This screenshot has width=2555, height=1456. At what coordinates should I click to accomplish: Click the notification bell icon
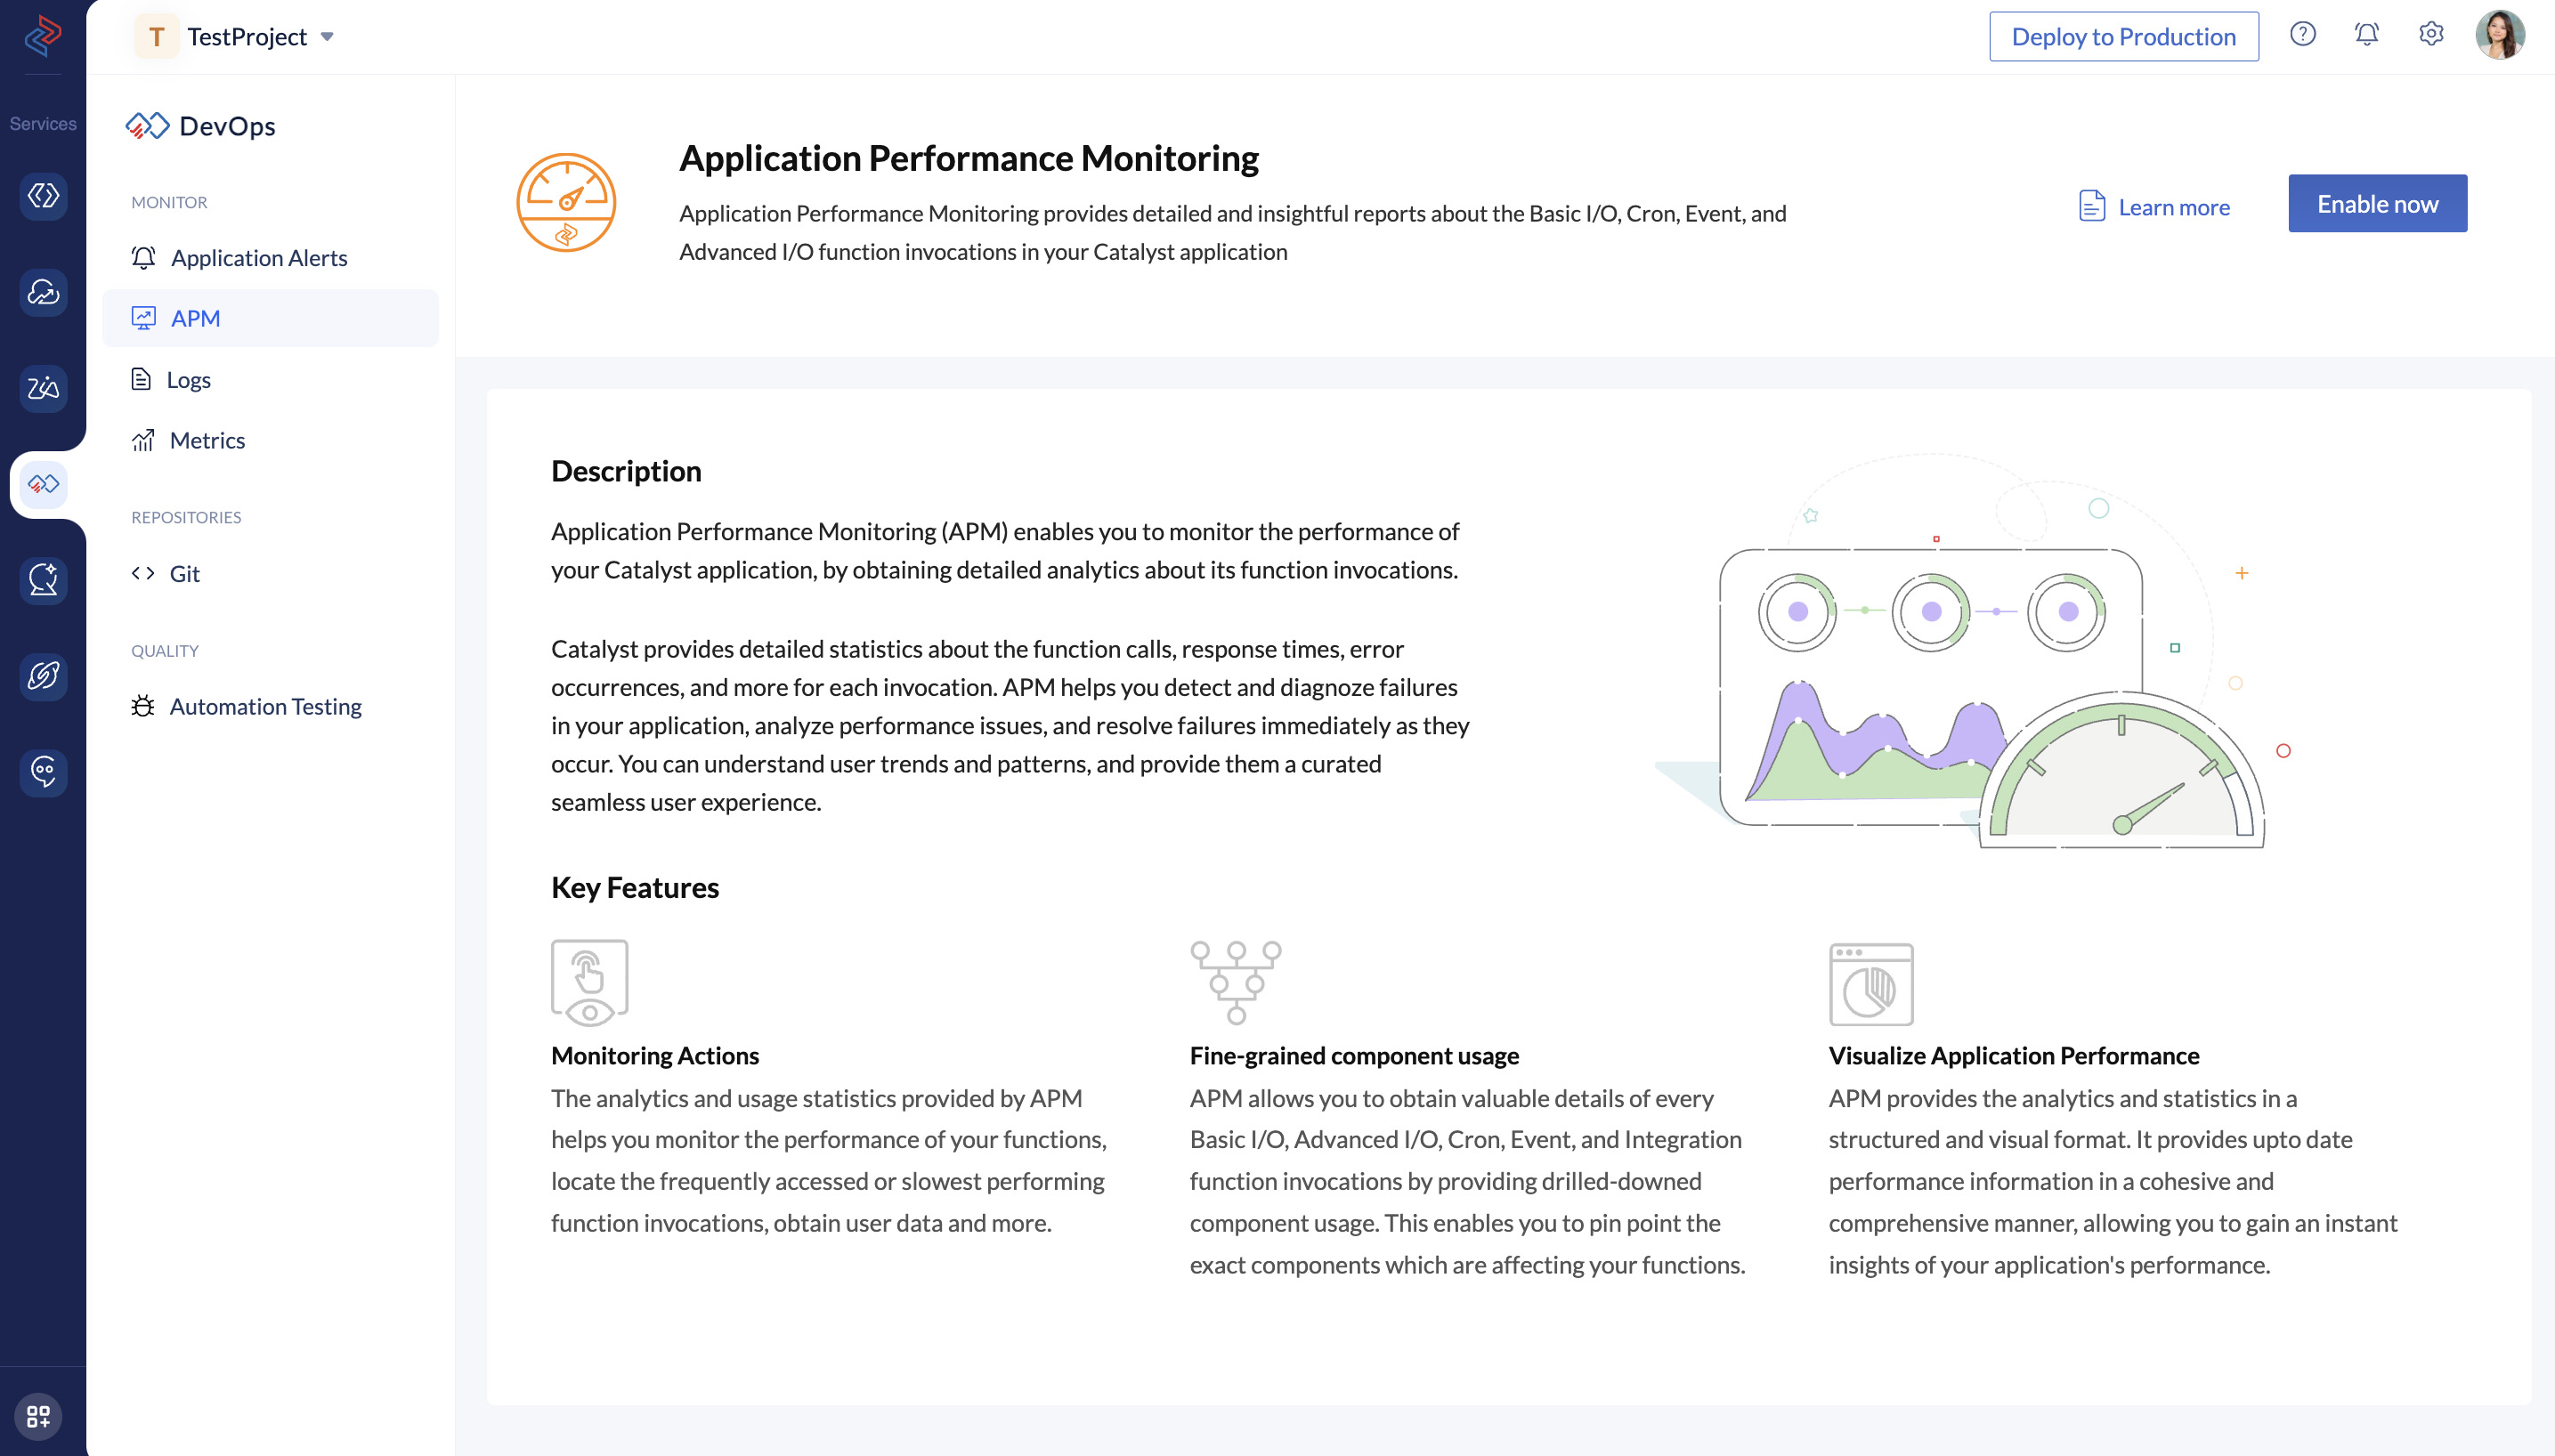tap(2367, 31)
